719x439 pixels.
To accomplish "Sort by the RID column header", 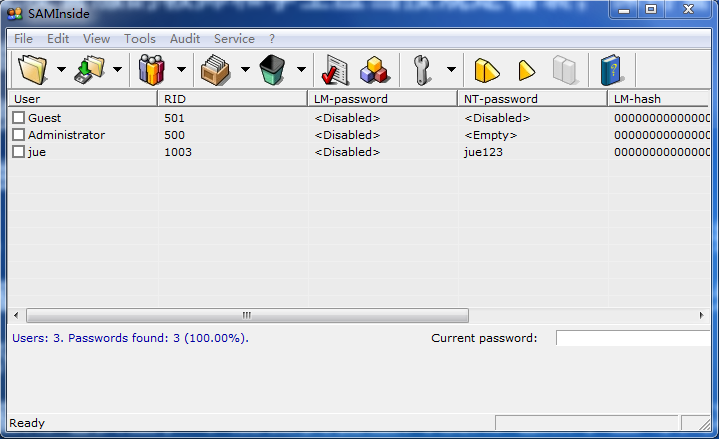I will pyautogui.click(x=232, y=99).
